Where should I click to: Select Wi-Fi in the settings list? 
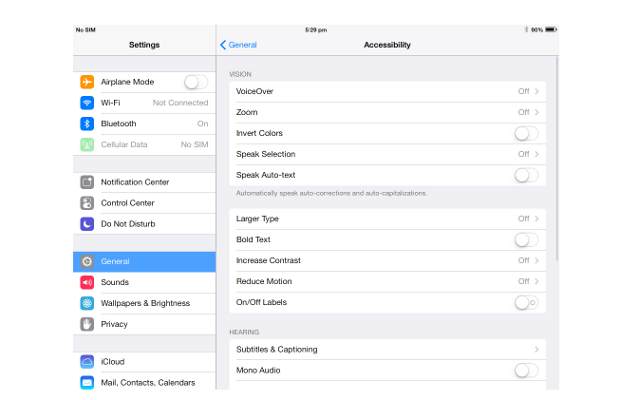pos(144,103)
